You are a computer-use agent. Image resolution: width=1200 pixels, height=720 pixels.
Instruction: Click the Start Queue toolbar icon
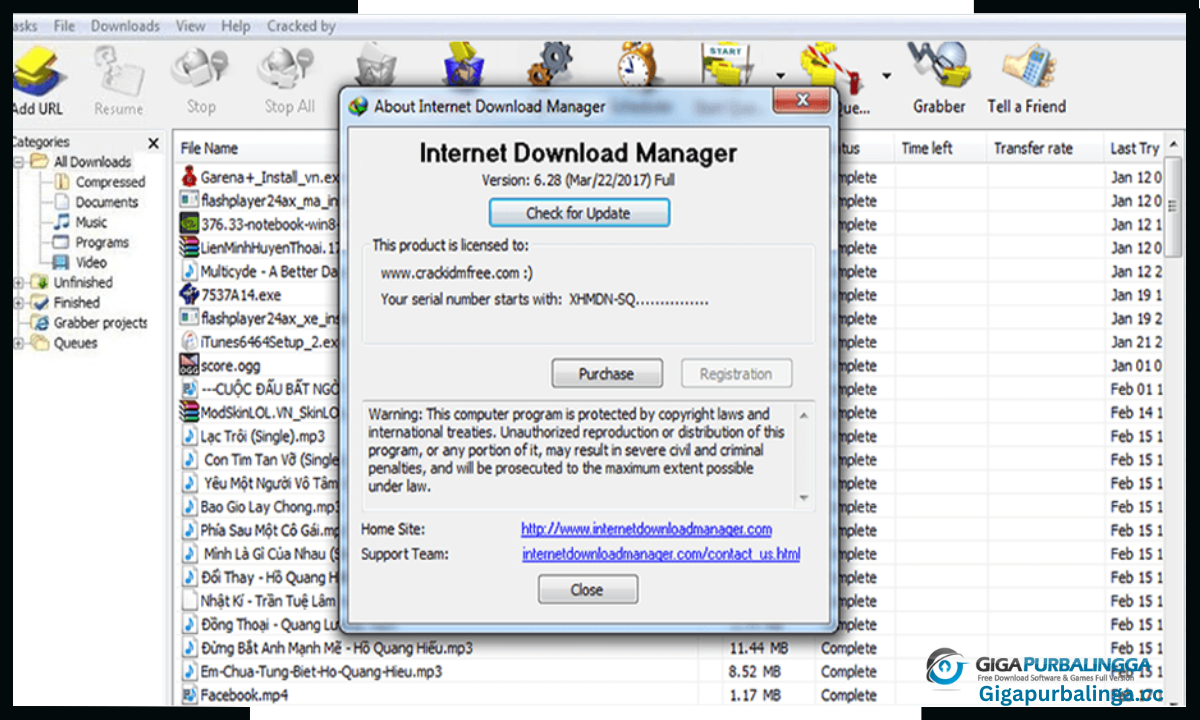[726, 64]
